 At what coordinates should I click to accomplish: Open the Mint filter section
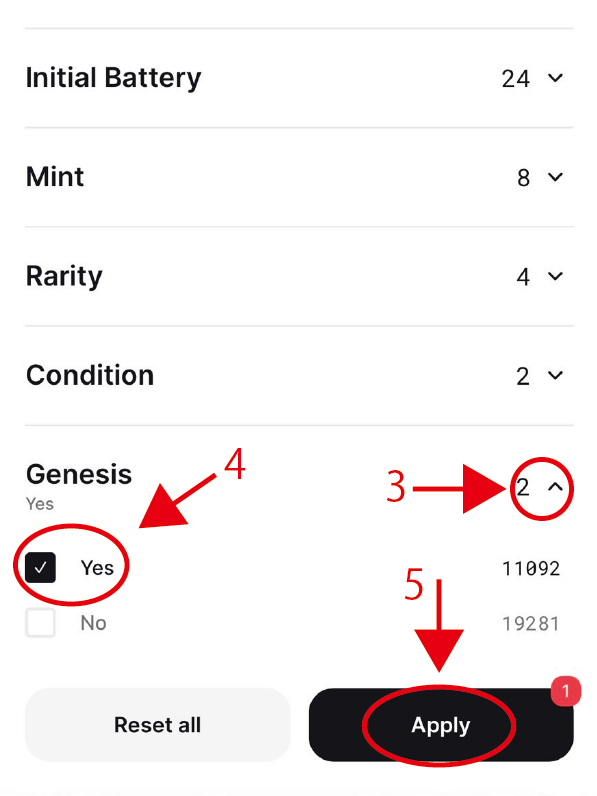[x=299, y=177]
